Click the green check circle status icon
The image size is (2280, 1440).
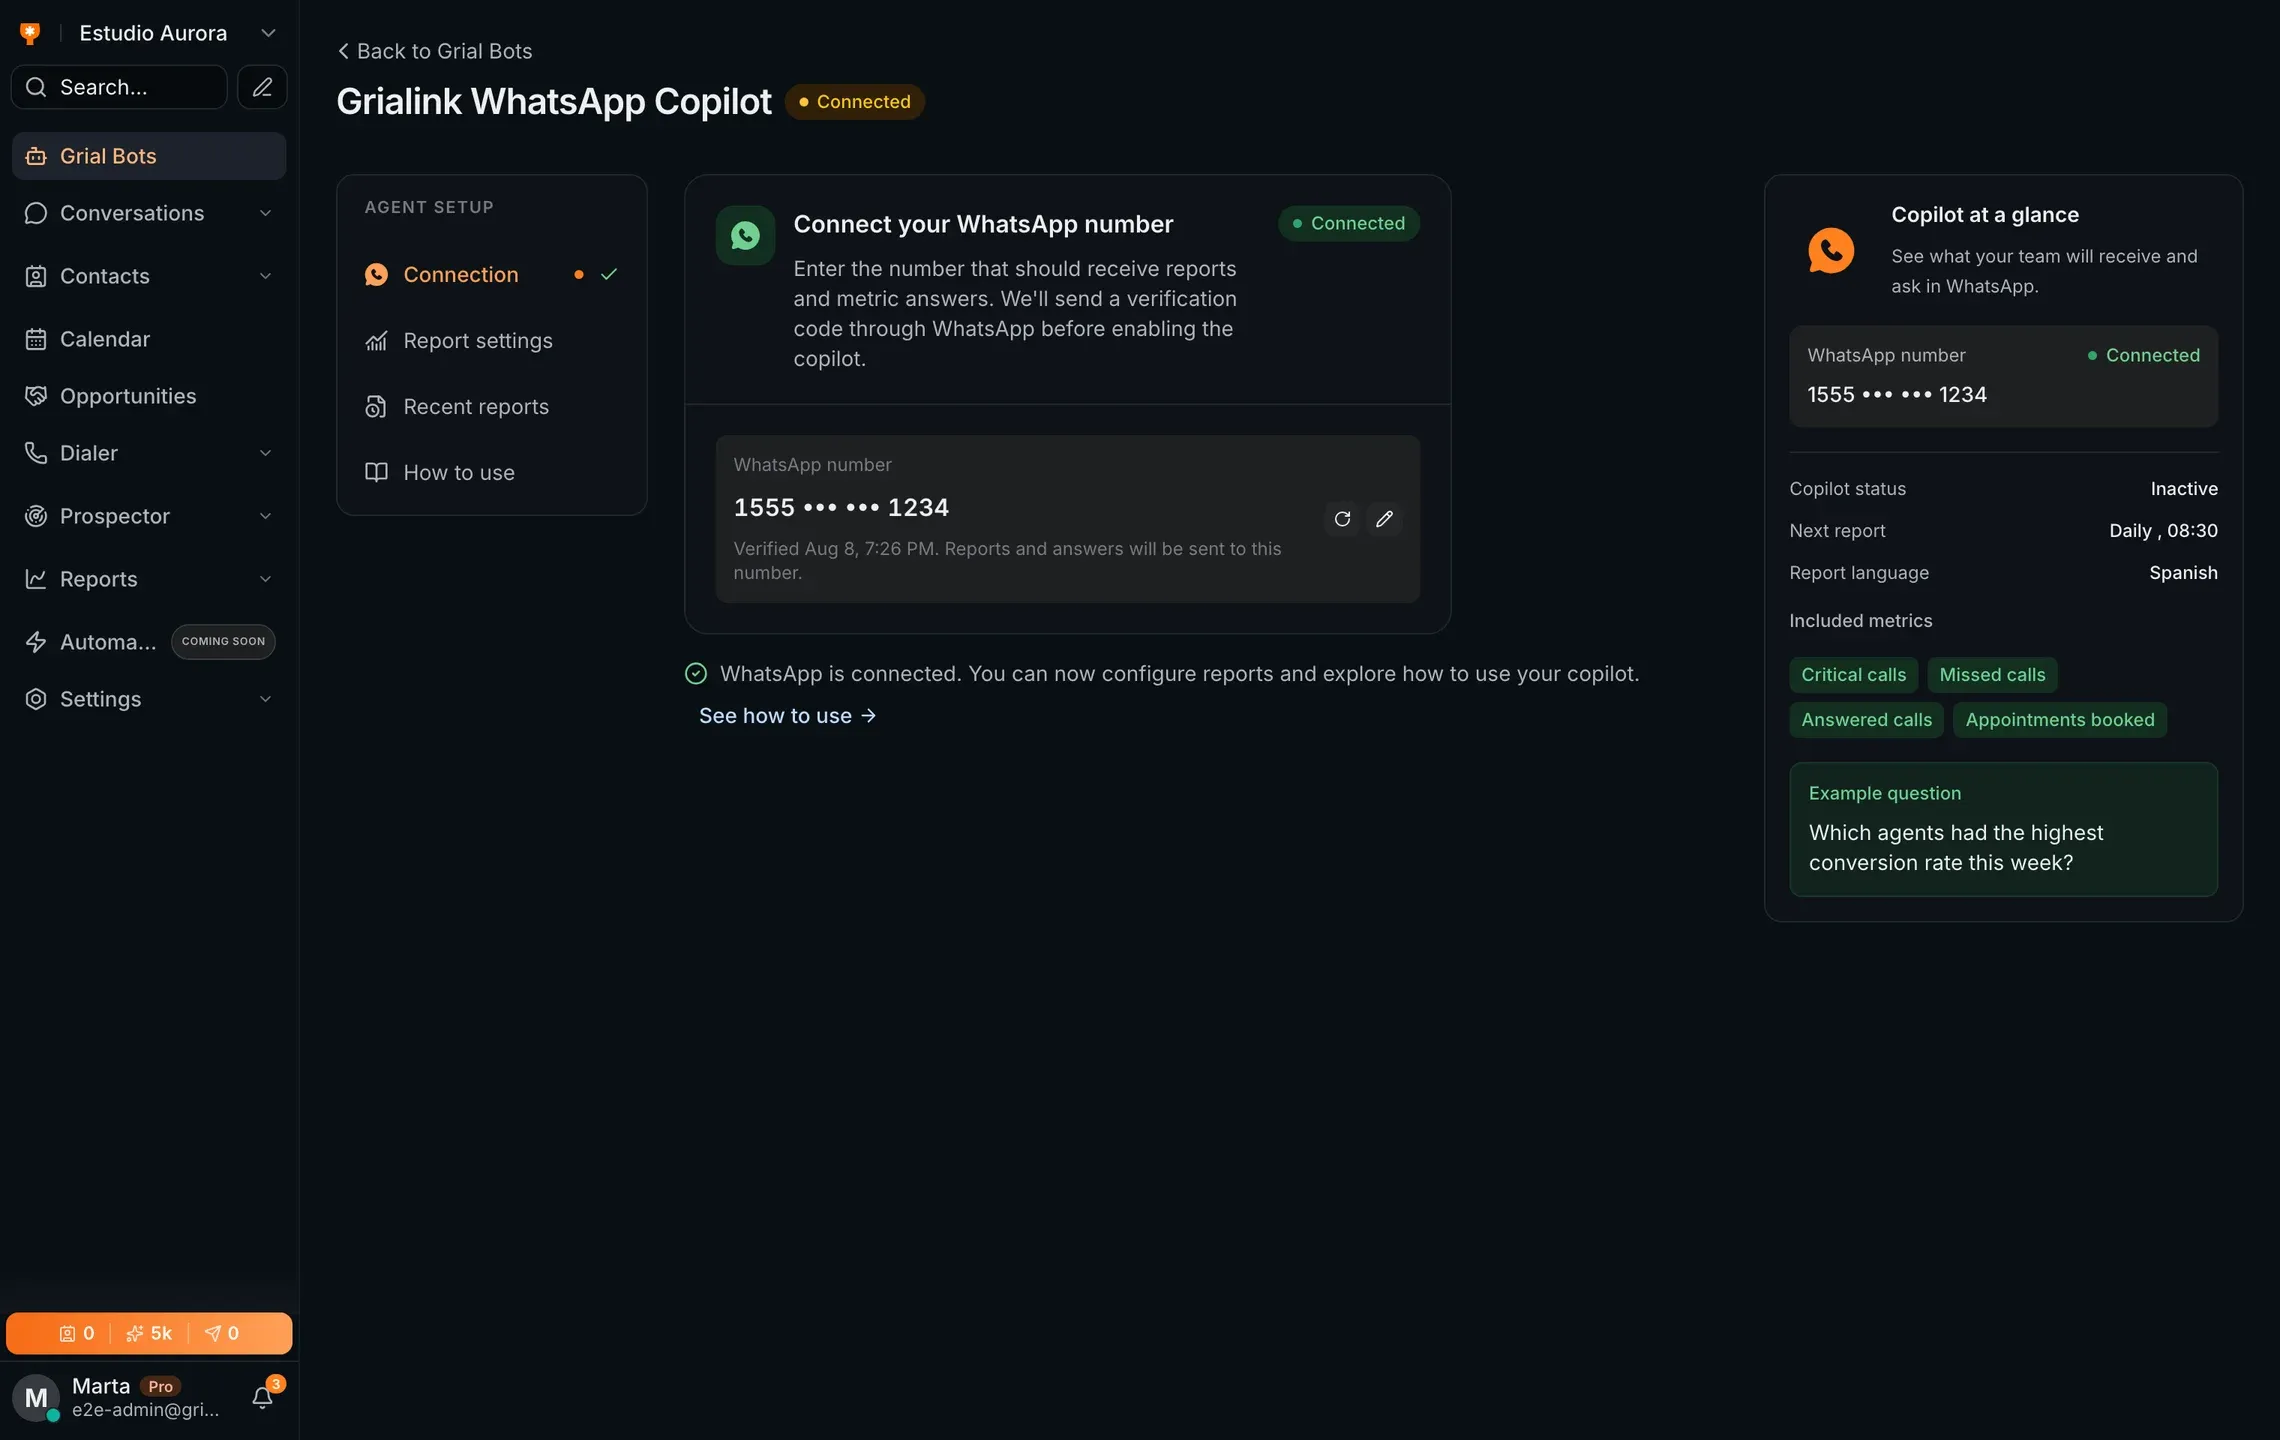[696, 674]
